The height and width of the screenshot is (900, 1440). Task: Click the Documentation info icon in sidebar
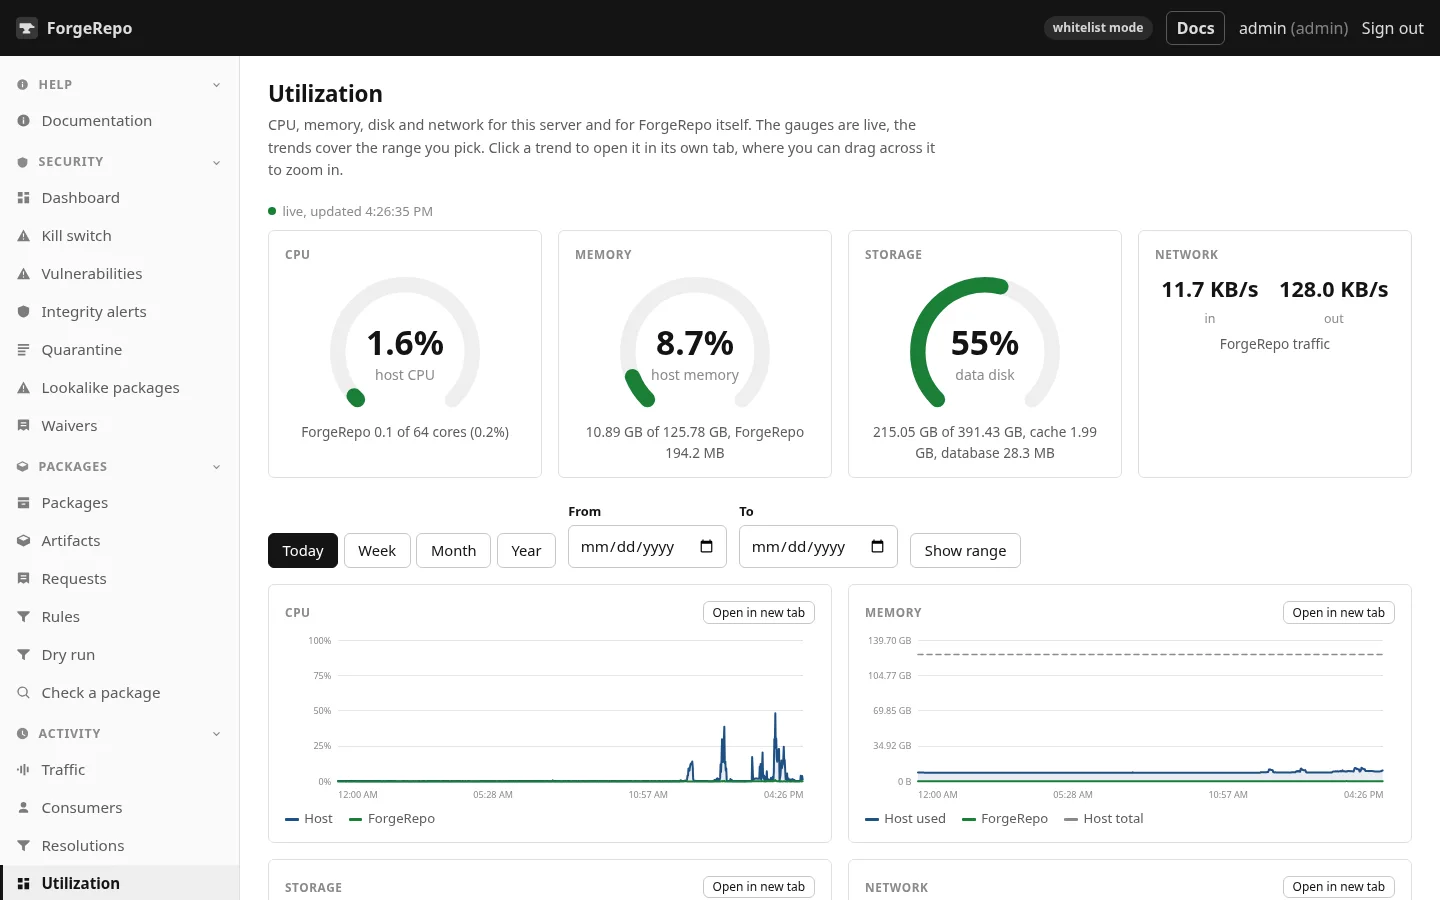(23, 121)
